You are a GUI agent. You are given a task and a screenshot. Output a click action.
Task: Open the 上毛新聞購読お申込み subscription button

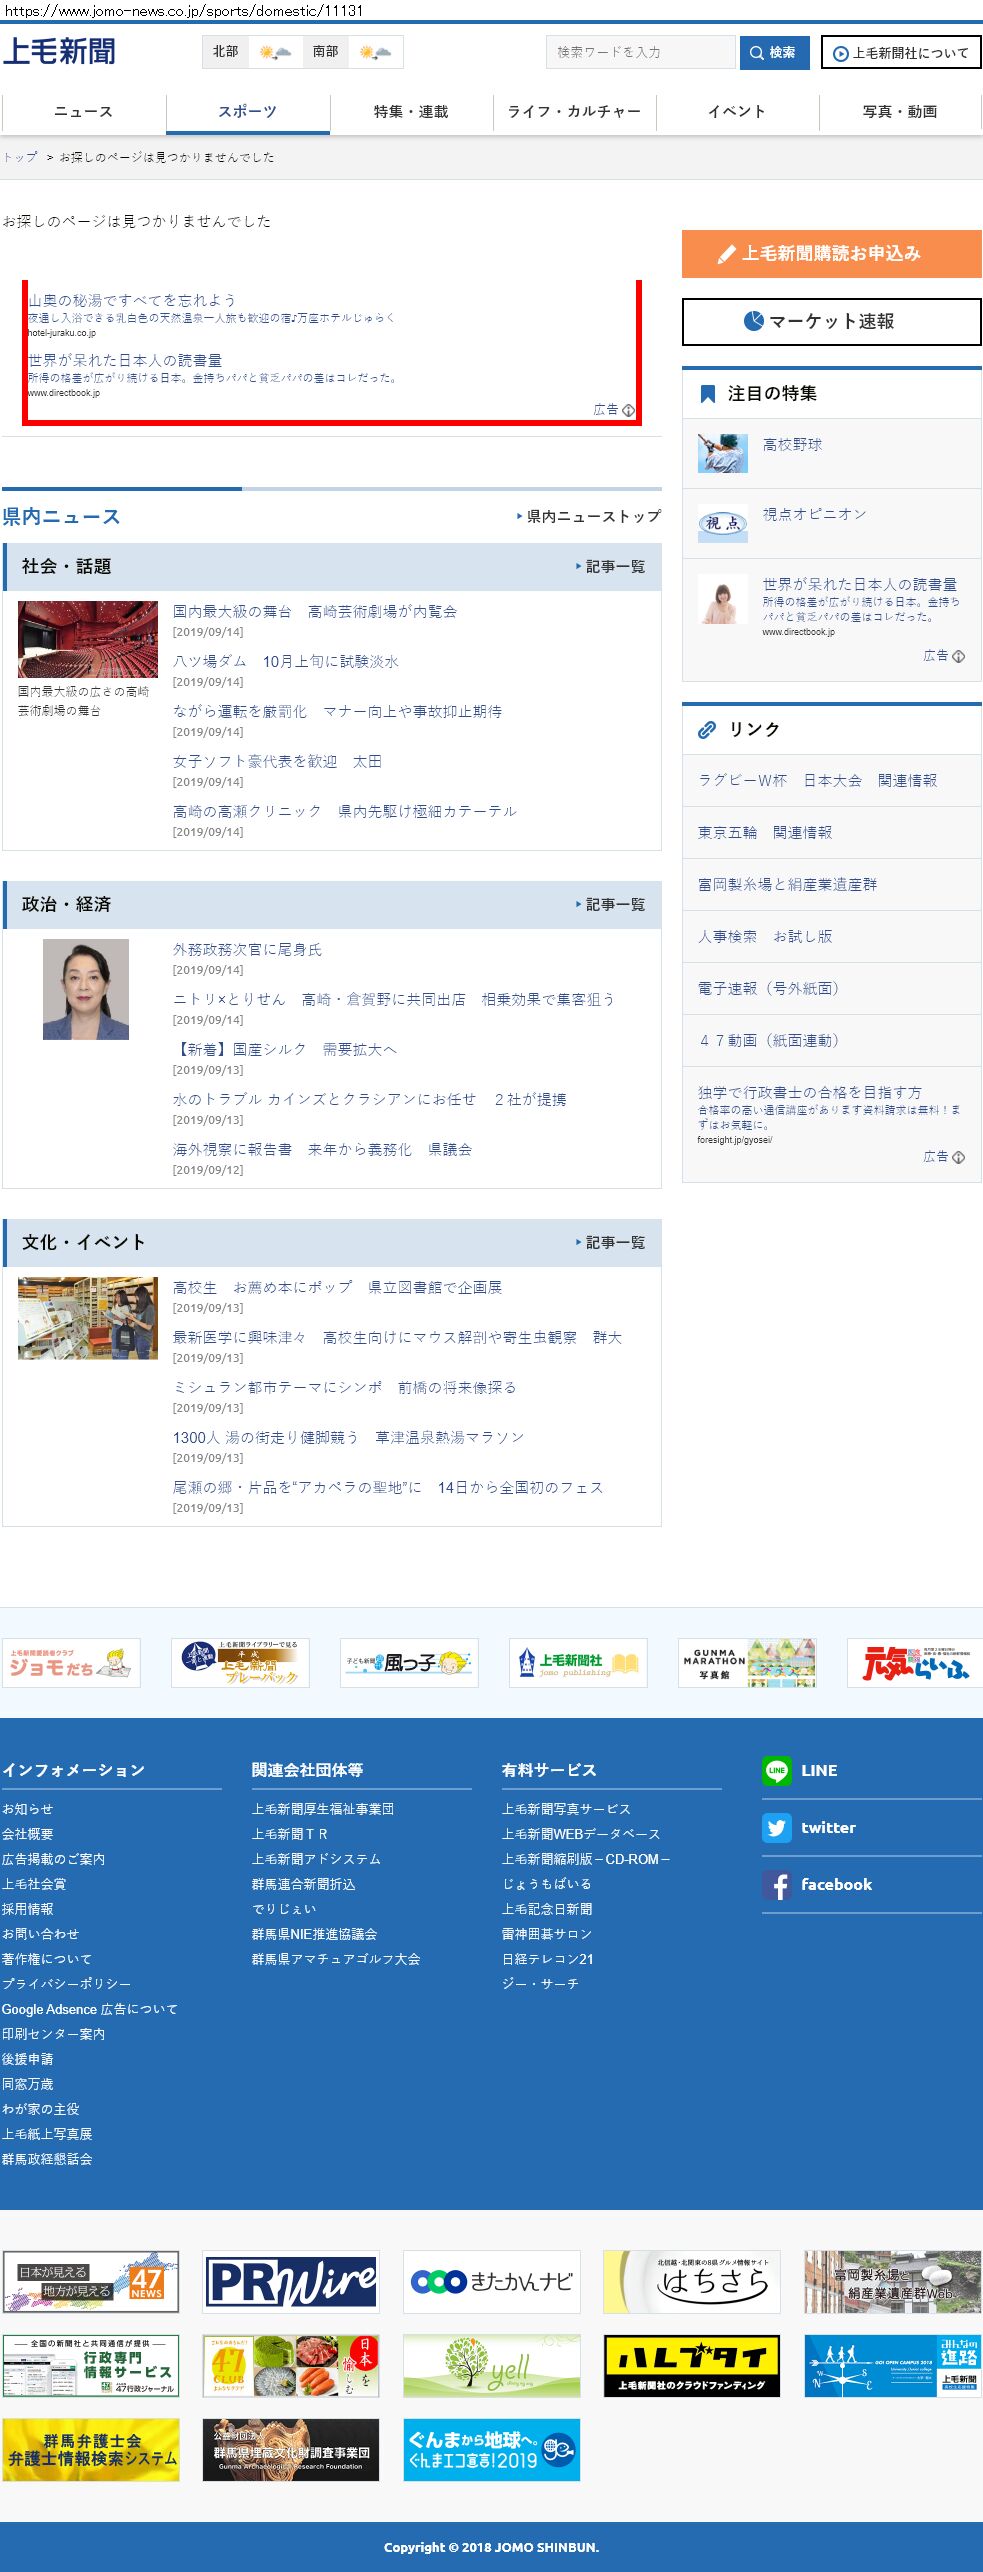pyautogui.click(x=831, y=254)
